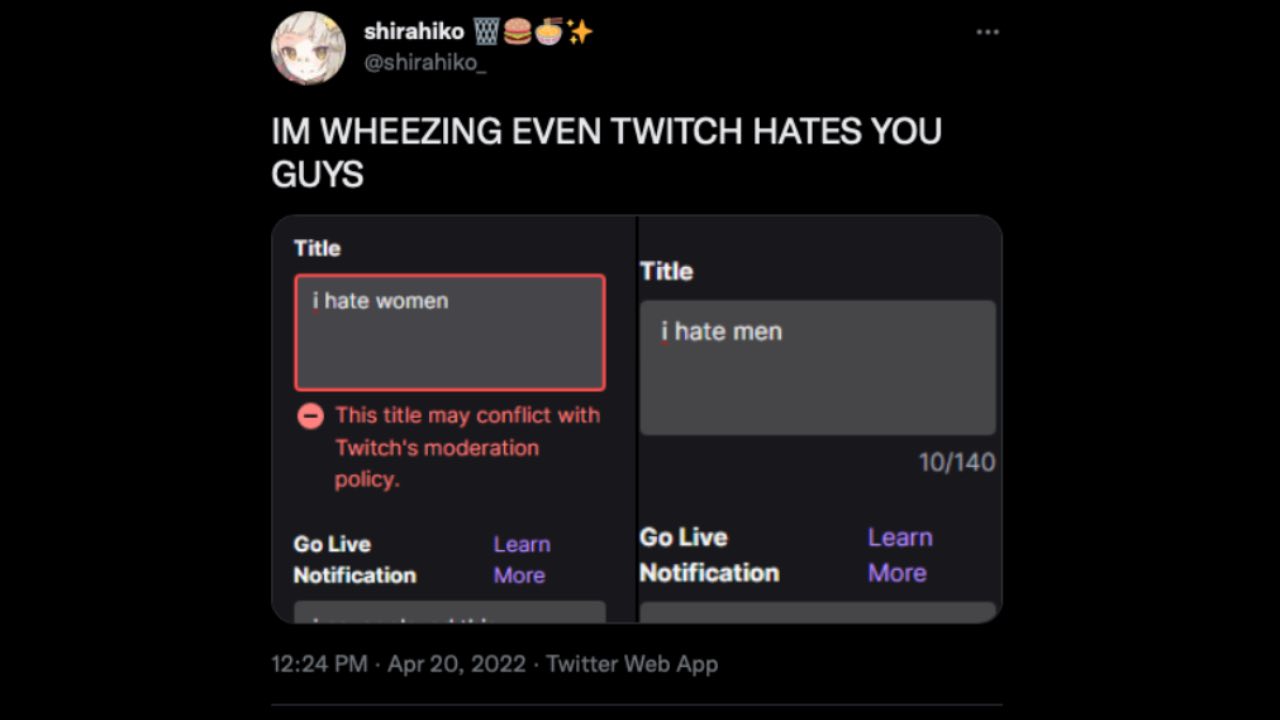The image size is (1280, 720).
Task: Click the right screenshot's Go Live Notification label
Action: 709,555
